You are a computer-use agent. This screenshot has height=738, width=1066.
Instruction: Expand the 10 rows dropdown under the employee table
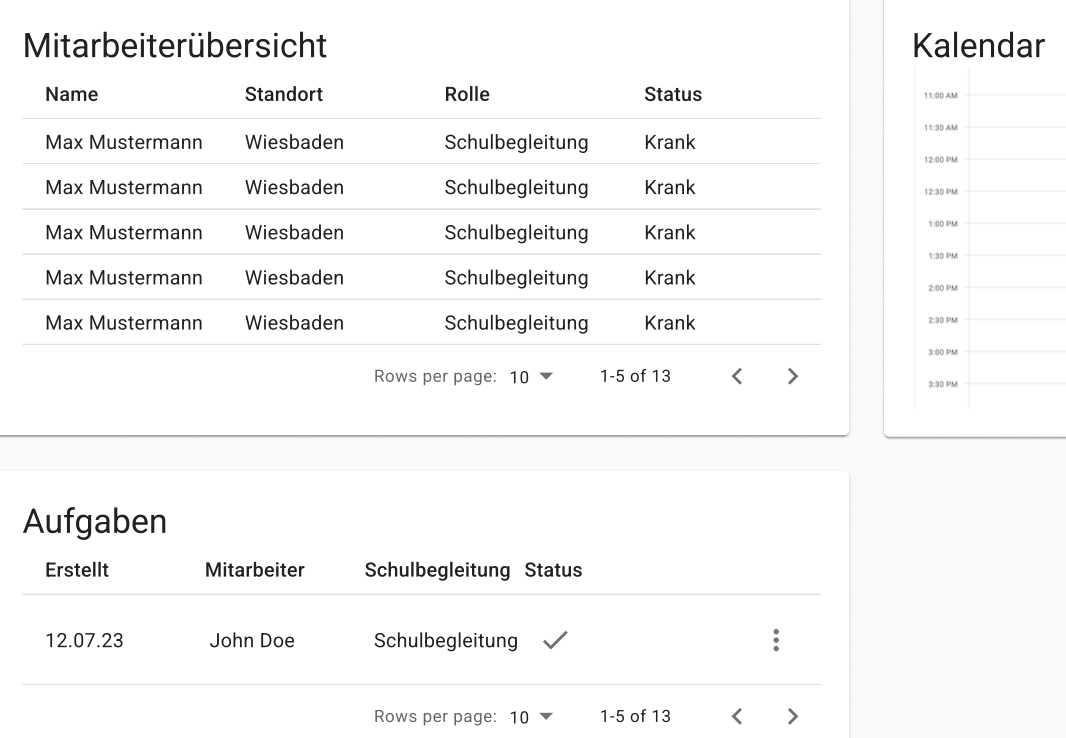click(529, 376)
